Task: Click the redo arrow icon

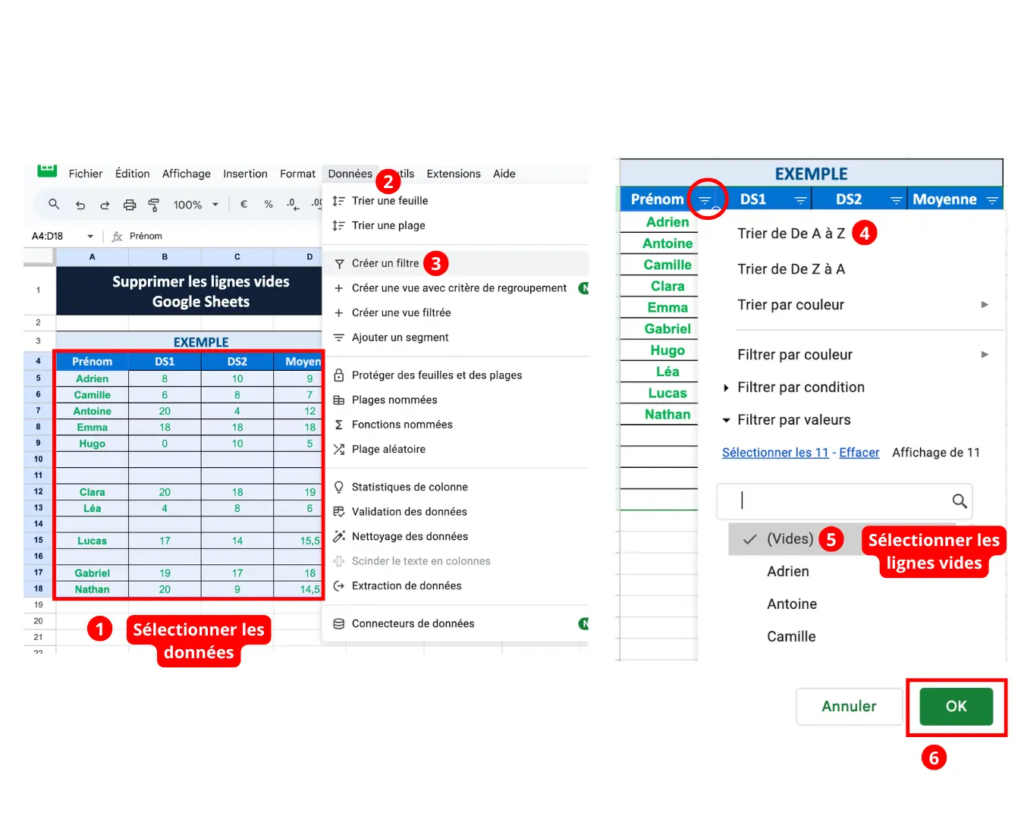Action: tap(104, 205)
